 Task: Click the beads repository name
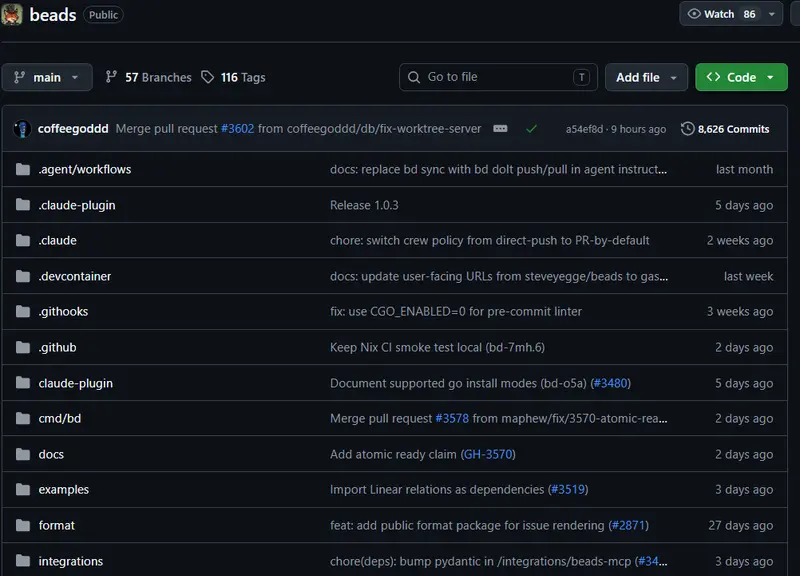53,15
